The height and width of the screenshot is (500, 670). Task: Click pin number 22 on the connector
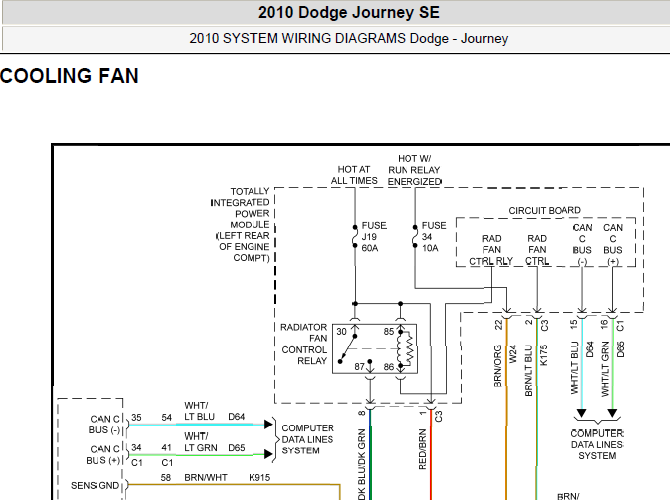click(498, 325)
